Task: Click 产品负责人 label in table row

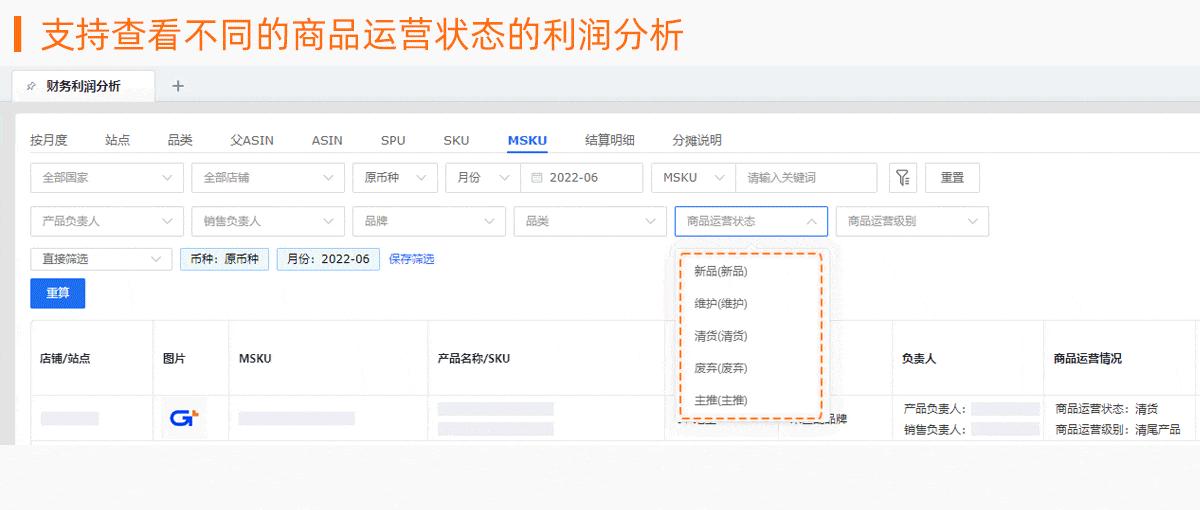Action: coord(935,408)
